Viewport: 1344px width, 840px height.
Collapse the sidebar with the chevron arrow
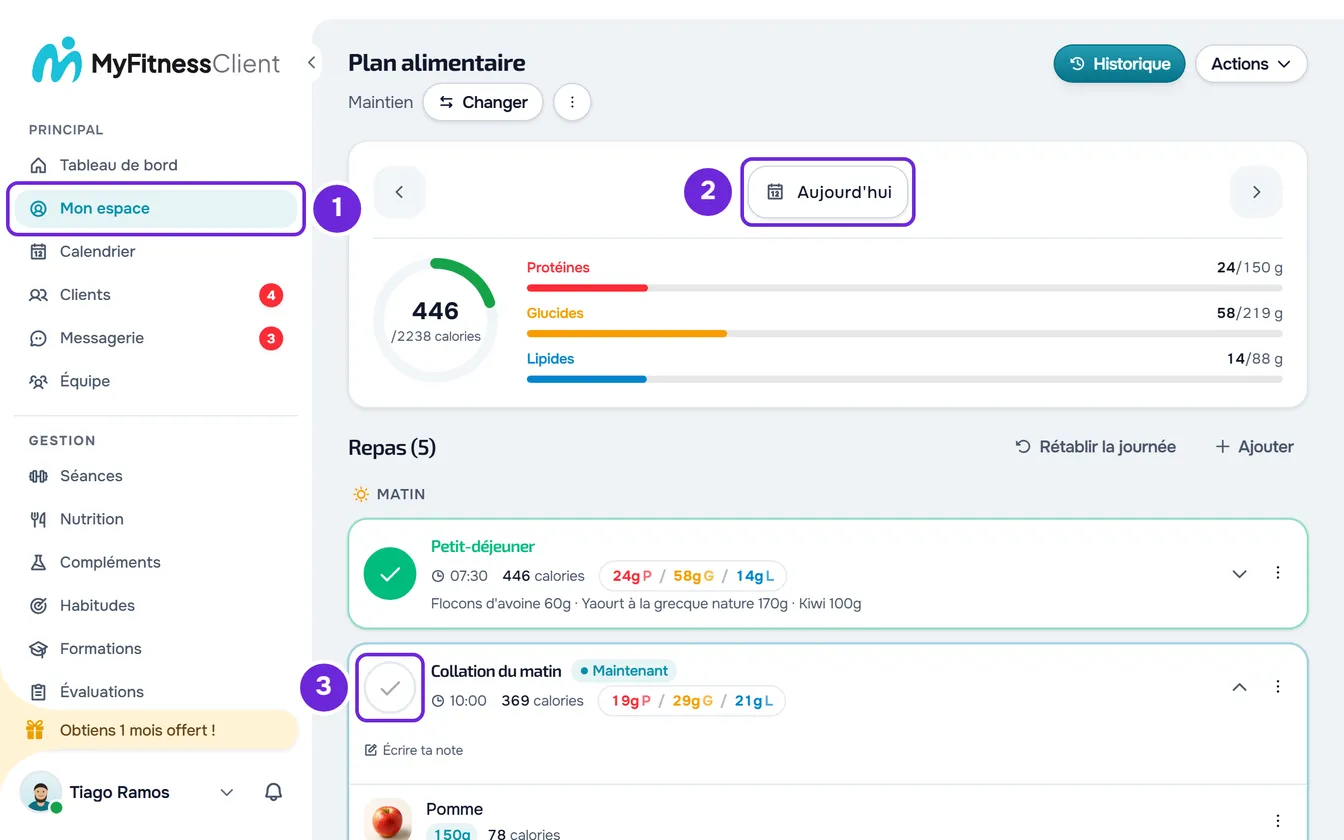coord(311,63)
